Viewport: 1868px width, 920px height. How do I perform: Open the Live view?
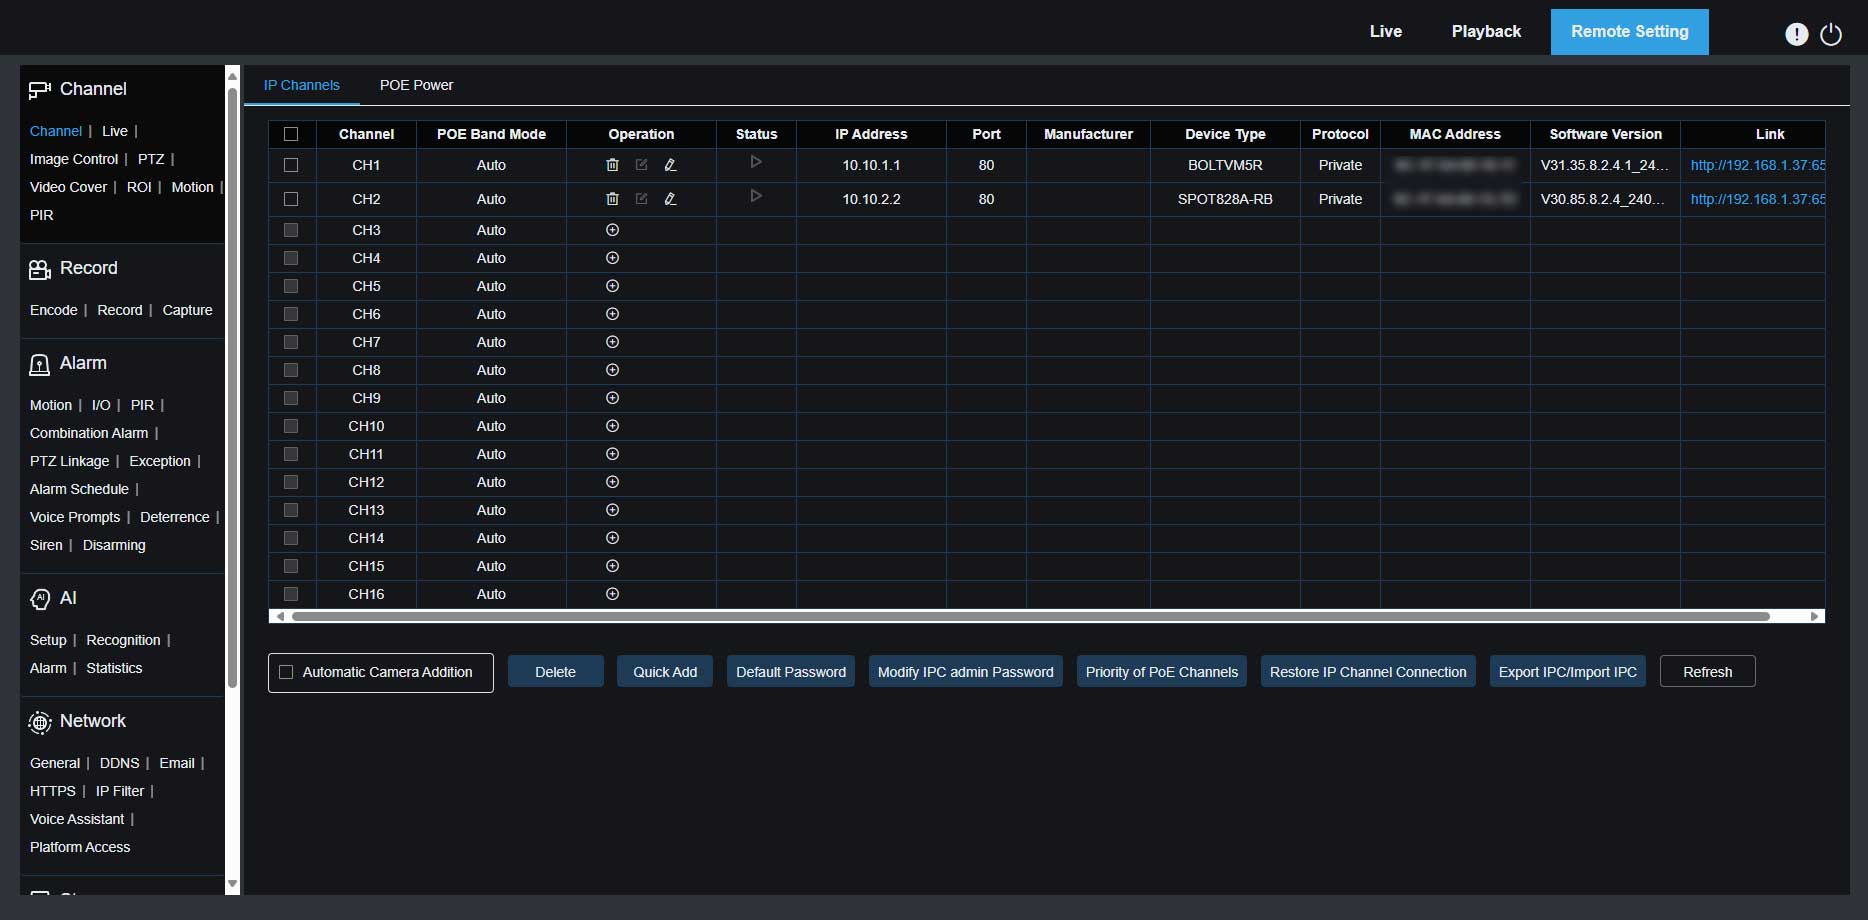(1386, 31)
